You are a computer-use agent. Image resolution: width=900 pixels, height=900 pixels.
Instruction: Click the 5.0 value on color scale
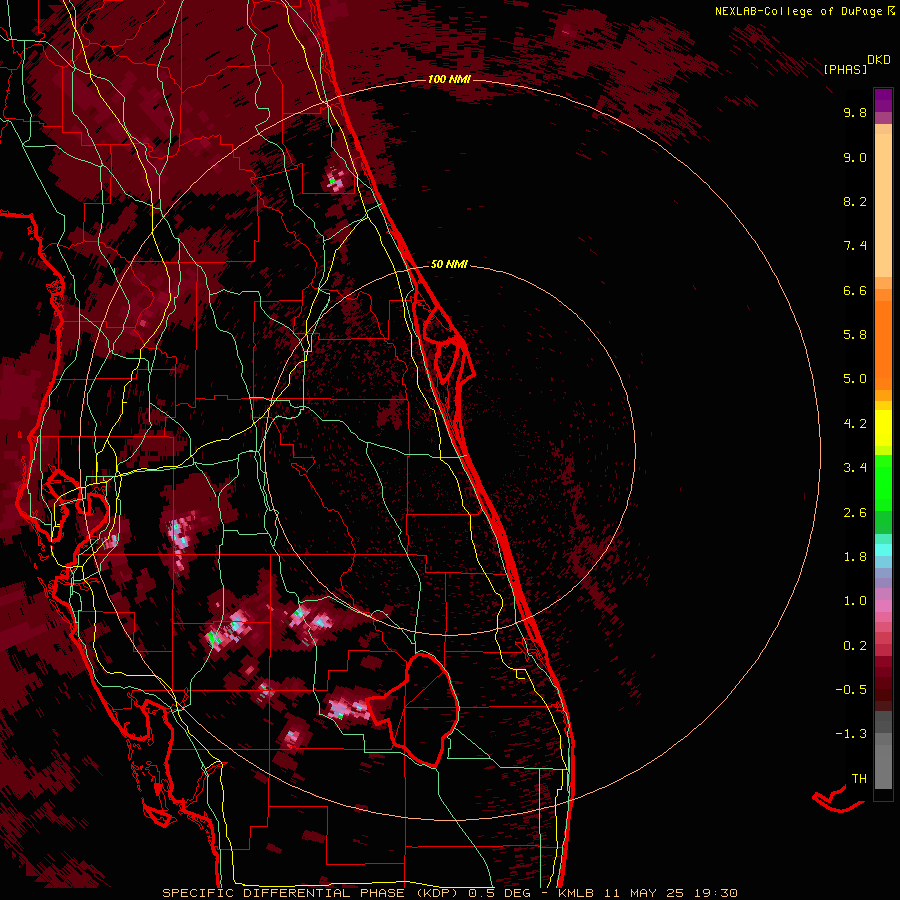pos(855,379)
